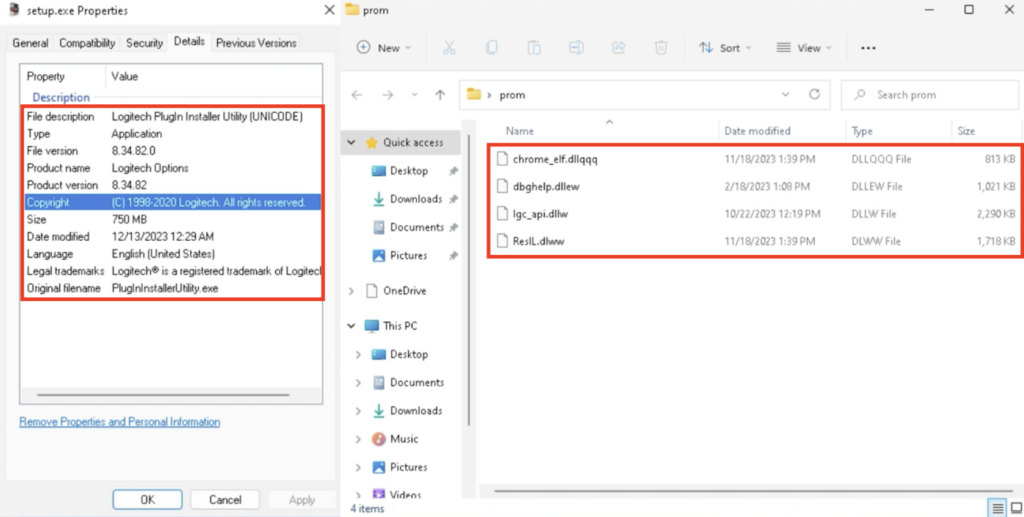
Task: Click the Refresh icon beside address bar
Action: (x=814, y=95)
